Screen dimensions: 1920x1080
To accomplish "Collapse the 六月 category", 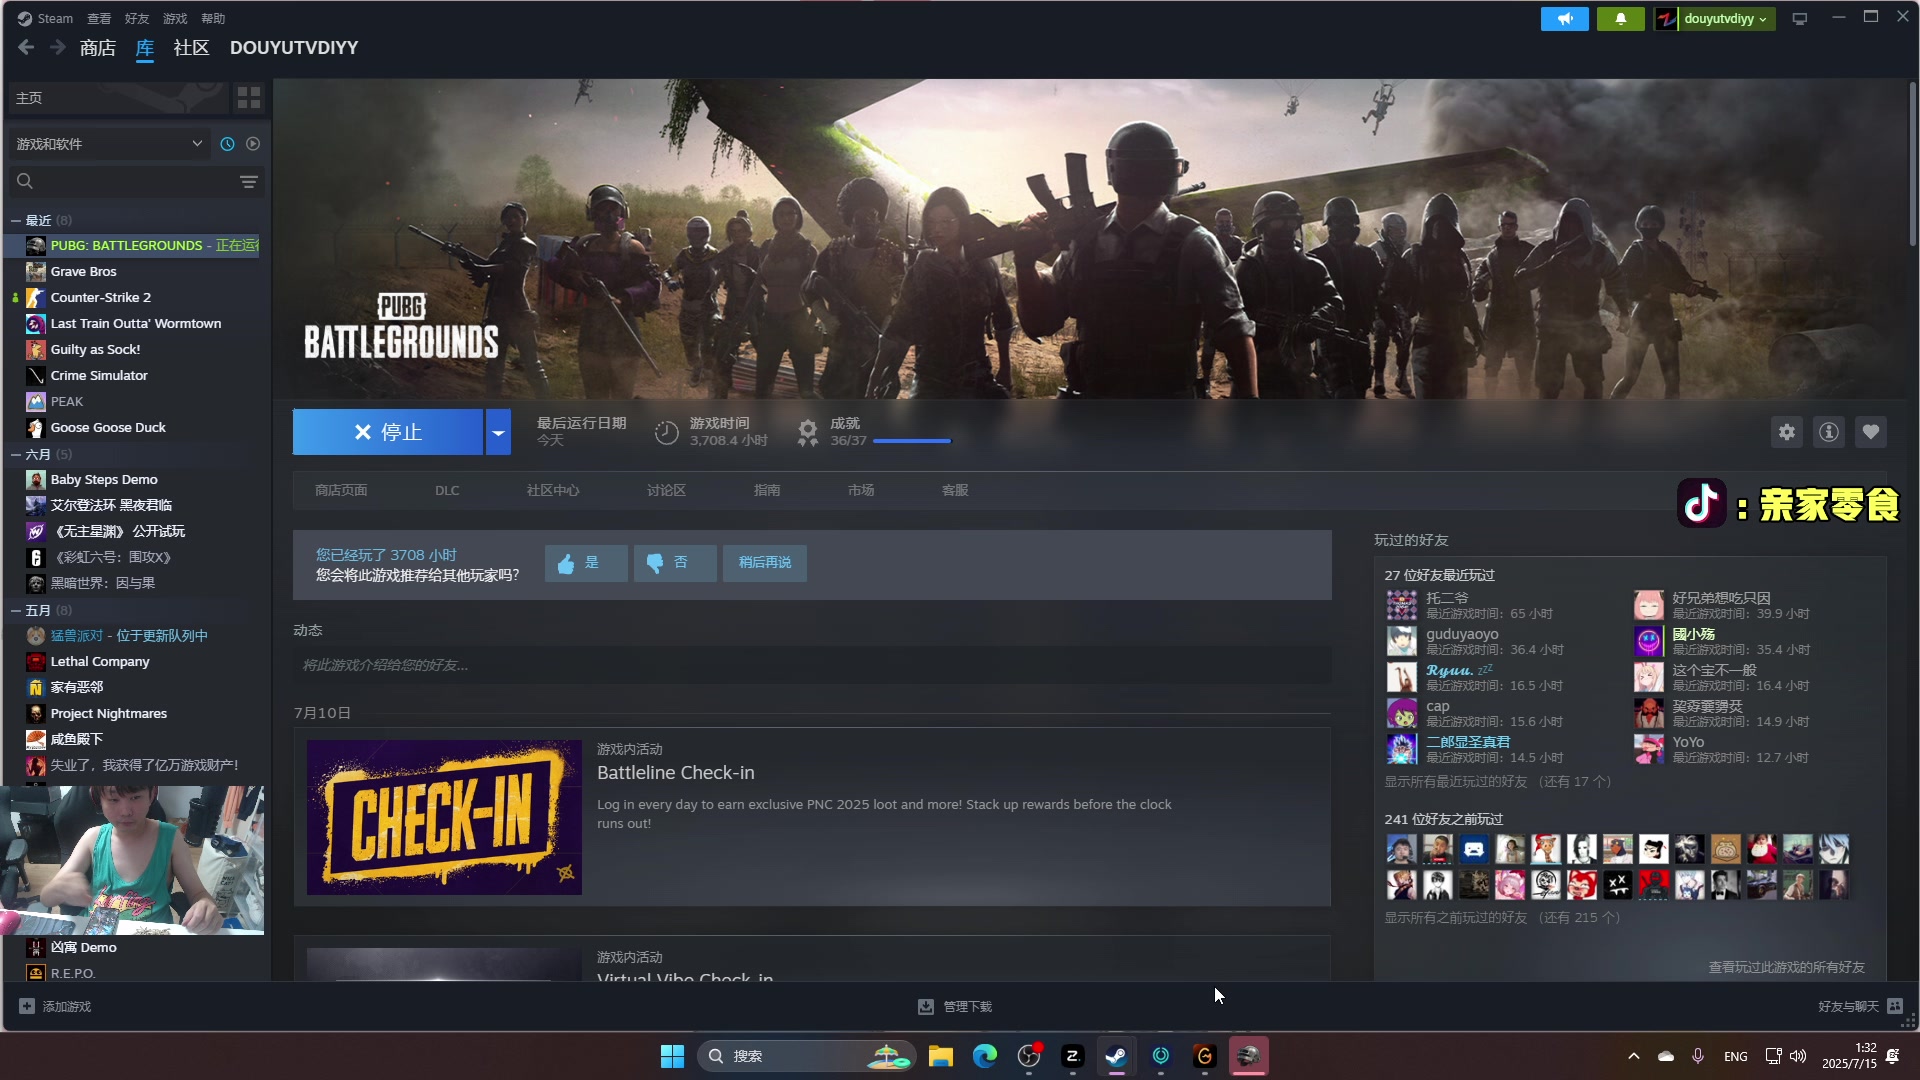I will coord(16,454).
